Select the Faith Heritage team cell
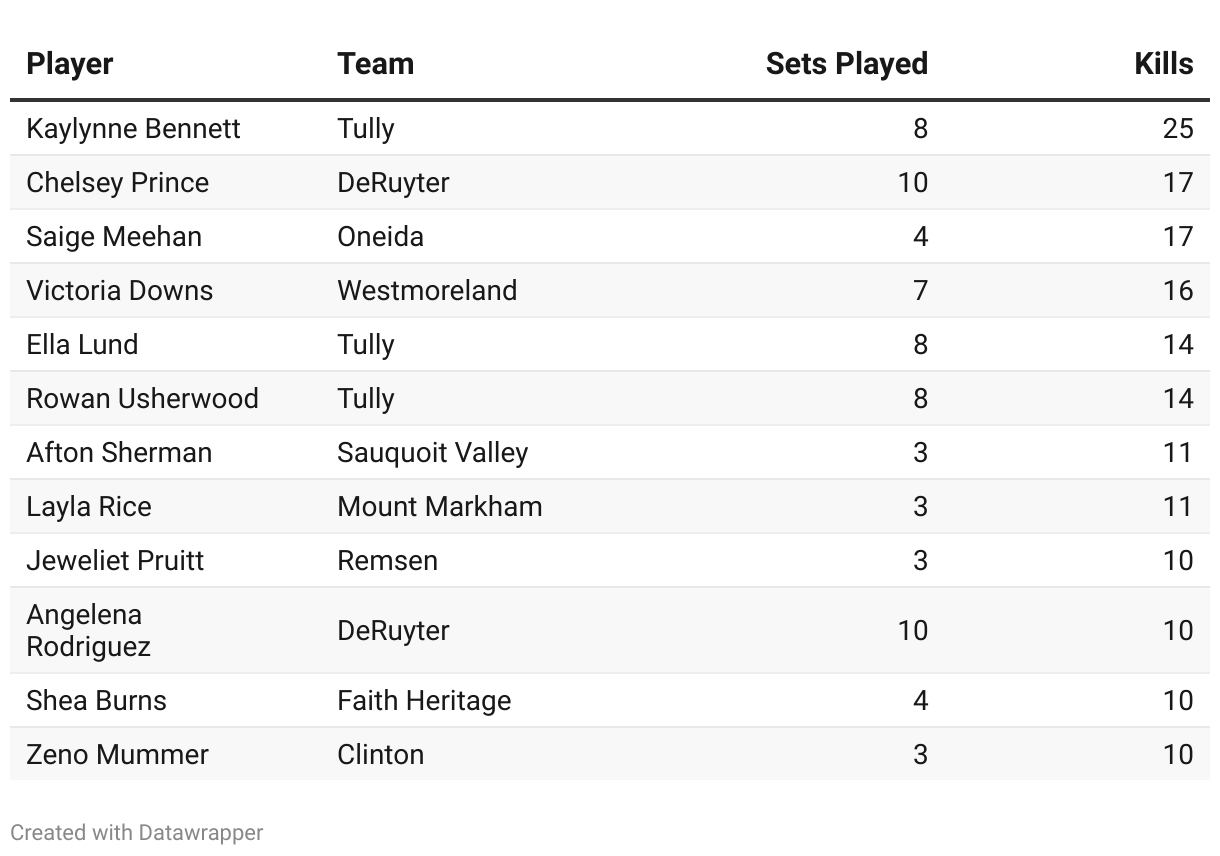The height and width of the screenshot is (856, 1220). [x=424, y=701]
